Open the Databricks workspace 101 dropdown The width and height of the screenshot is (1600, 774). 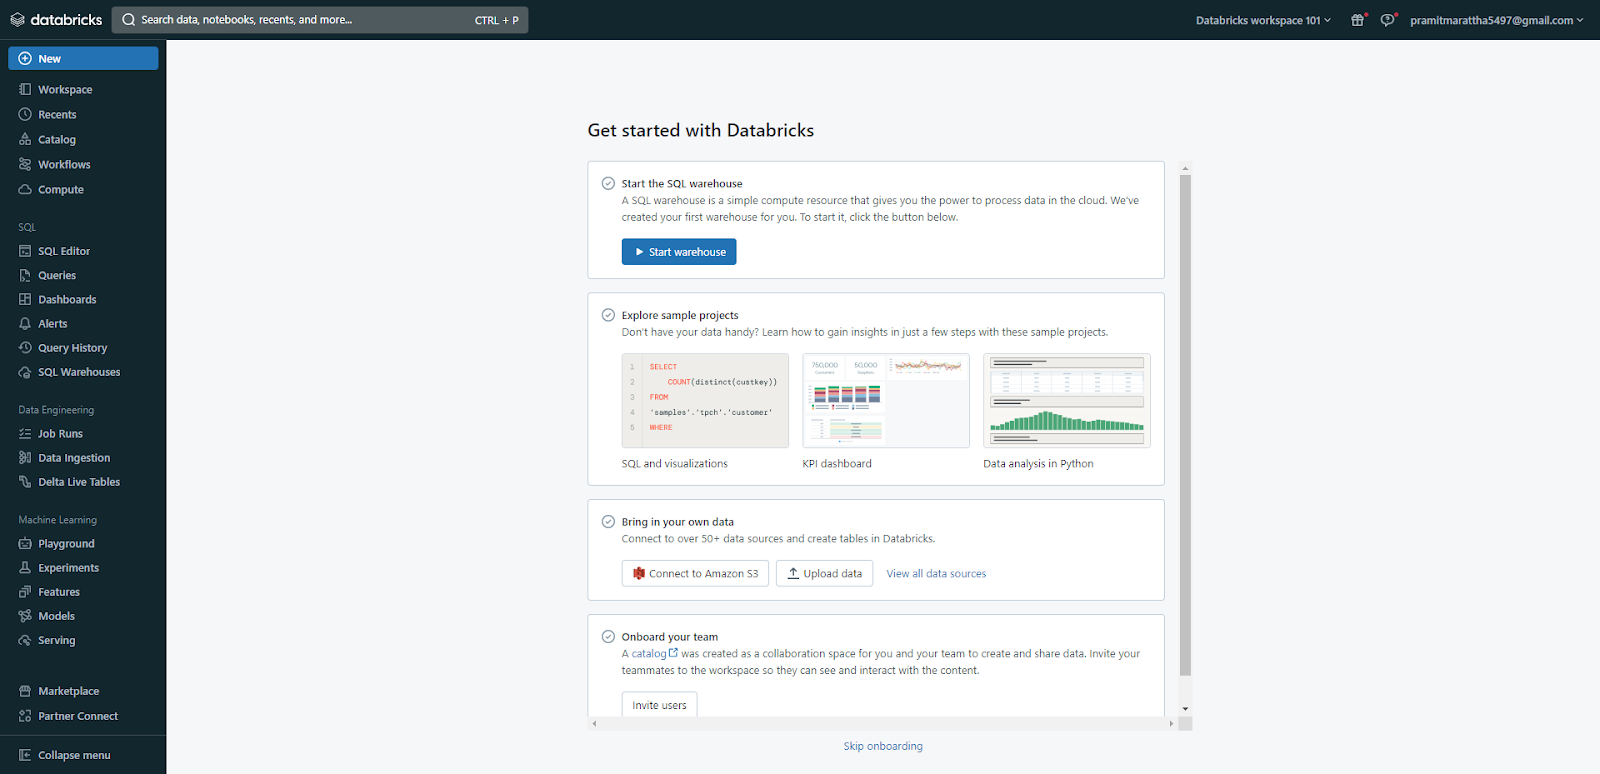(1263, 20)
